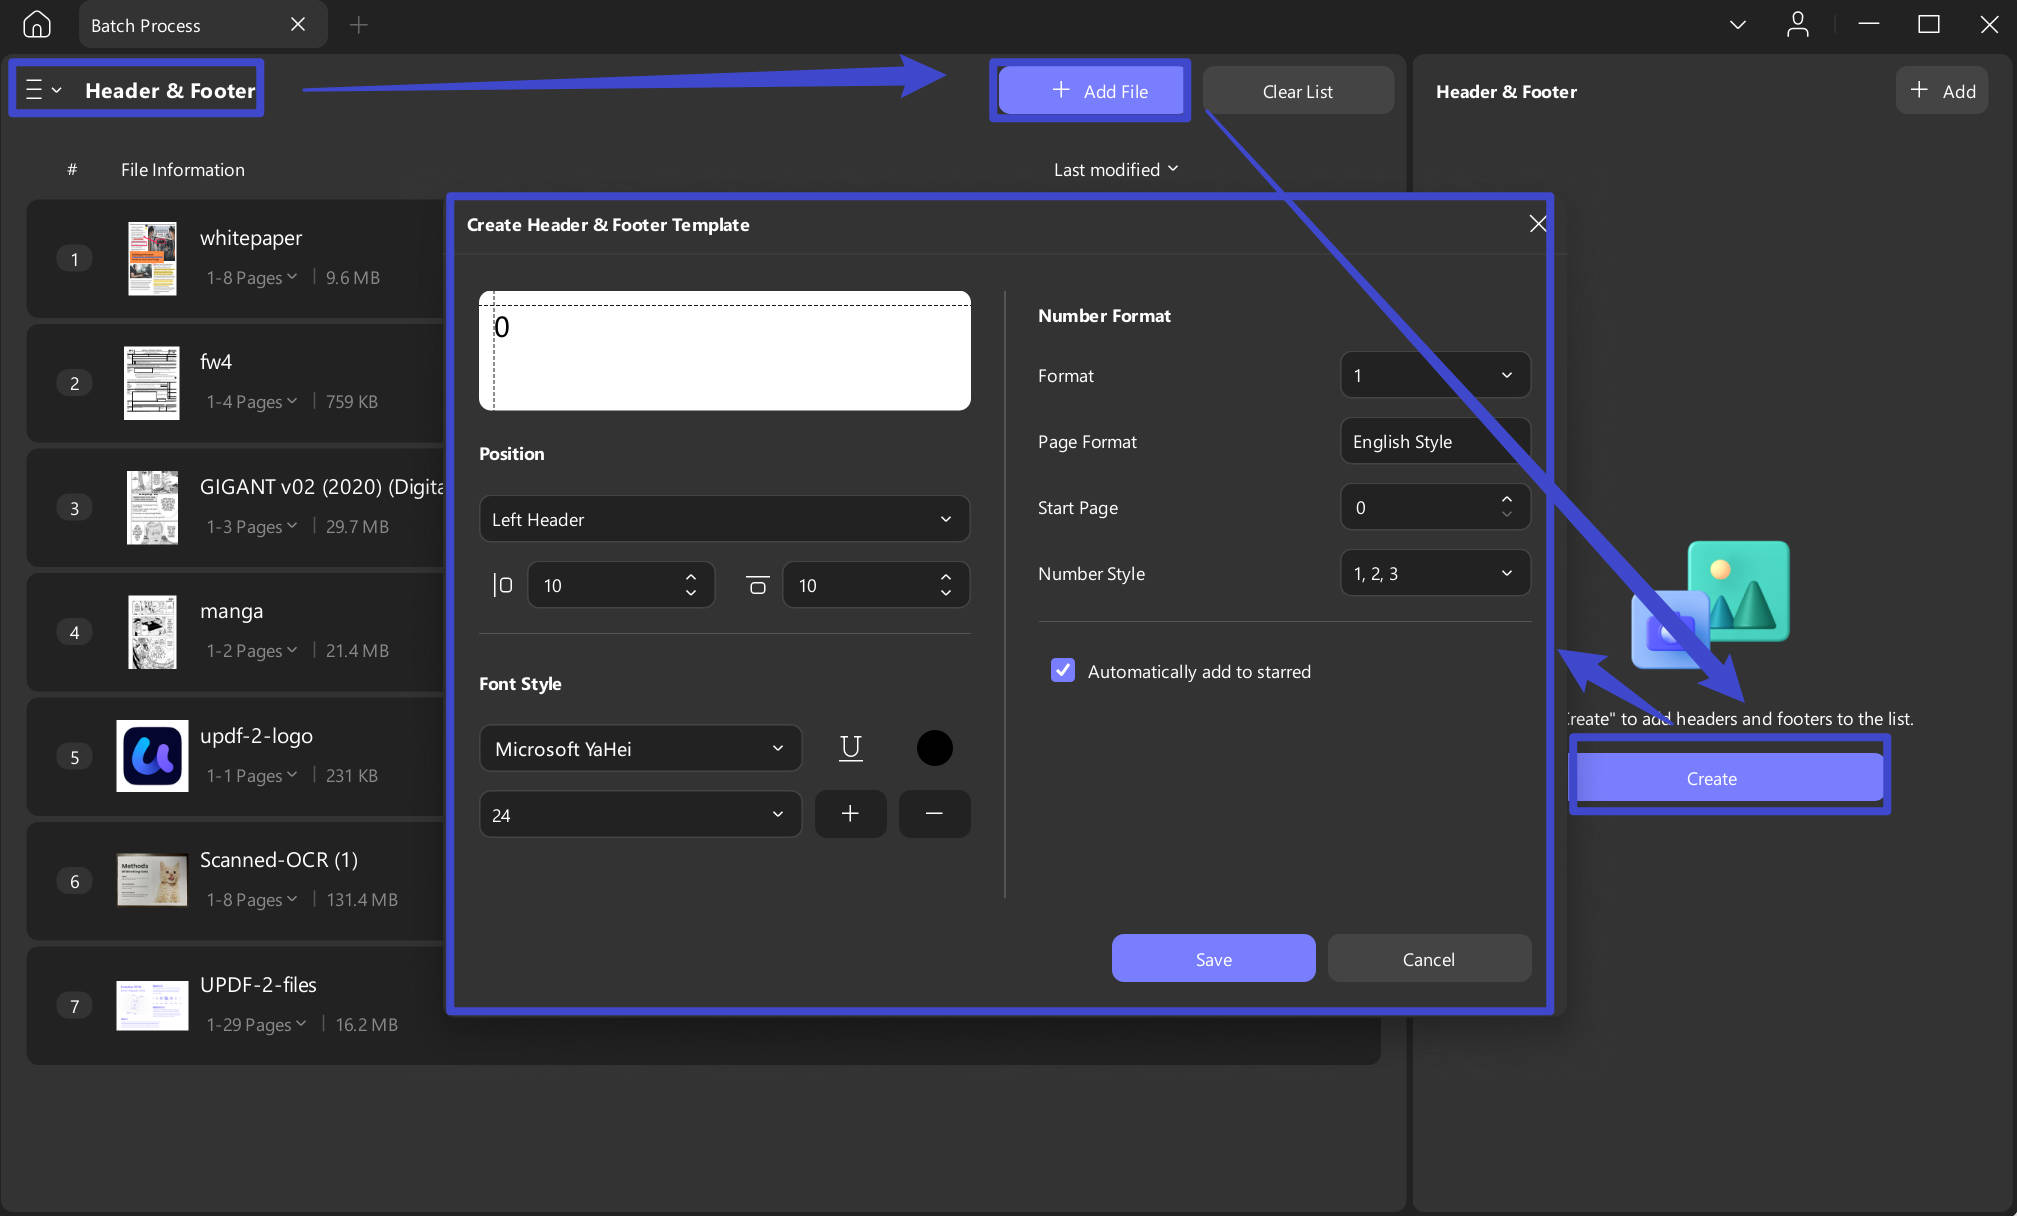The height and width of the screenshot is (1216, 2017).
Task: Open the Left Header position dropdown
Action: pos(724,519)
